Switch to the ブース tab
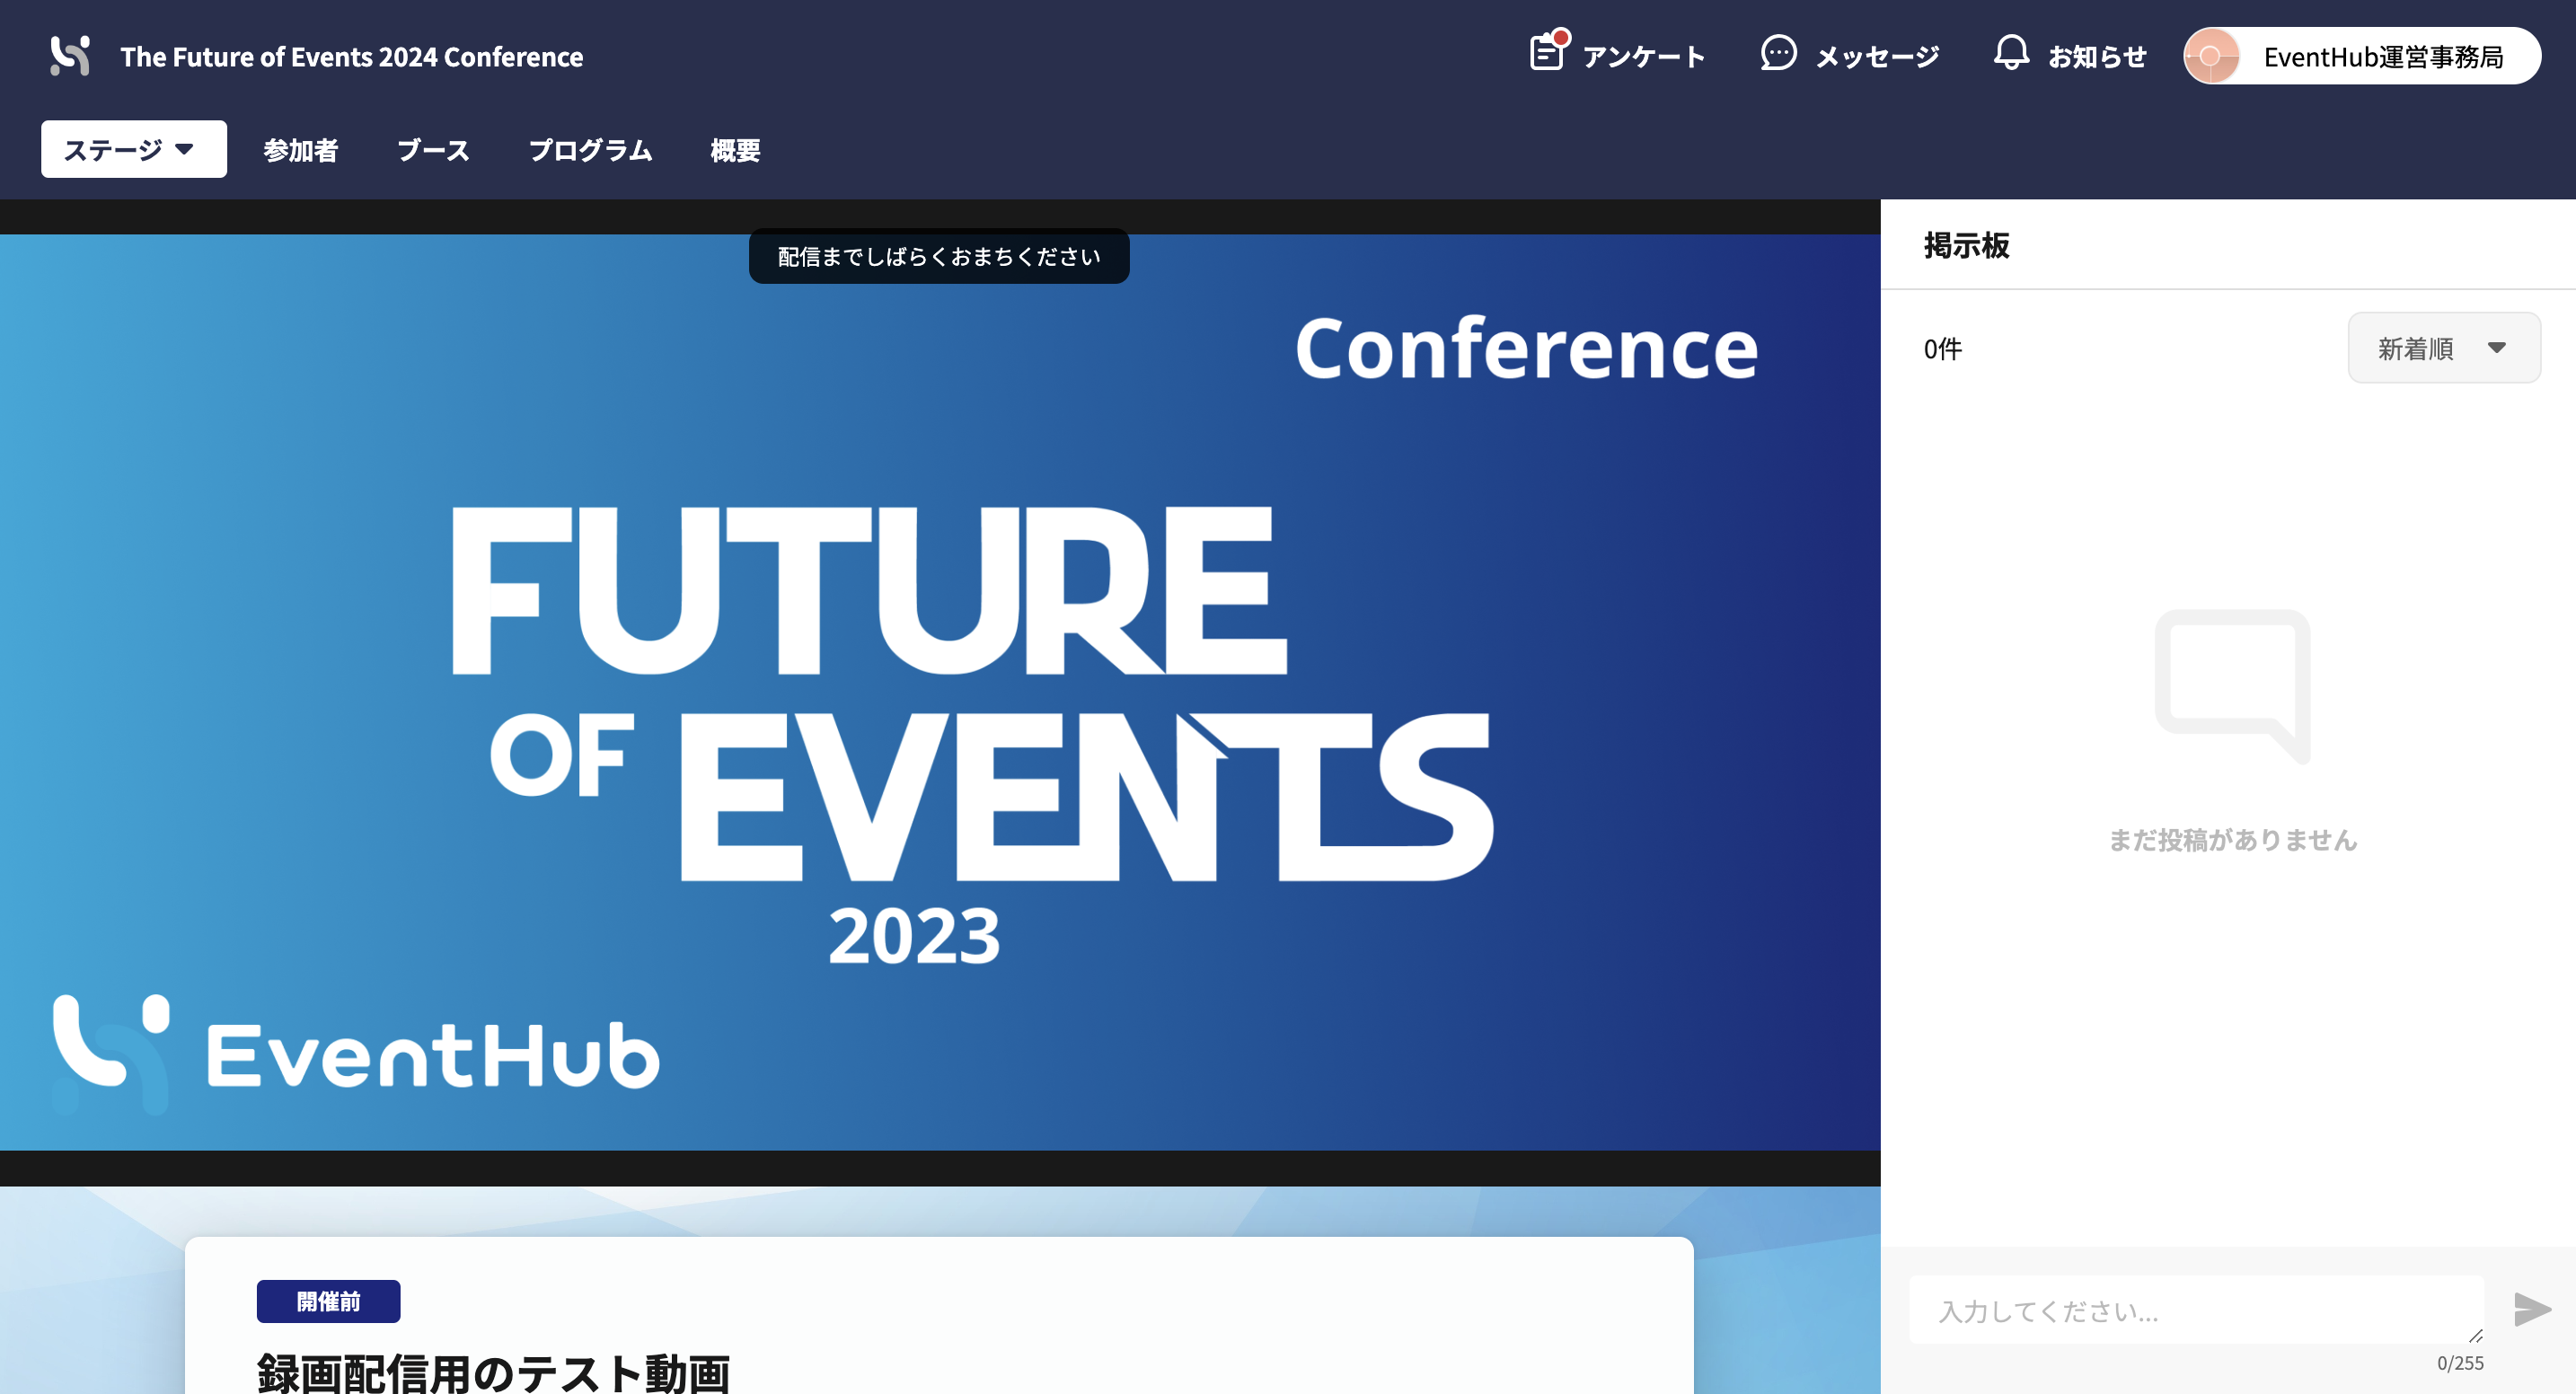The image size is (2576, 1394). 433,150
